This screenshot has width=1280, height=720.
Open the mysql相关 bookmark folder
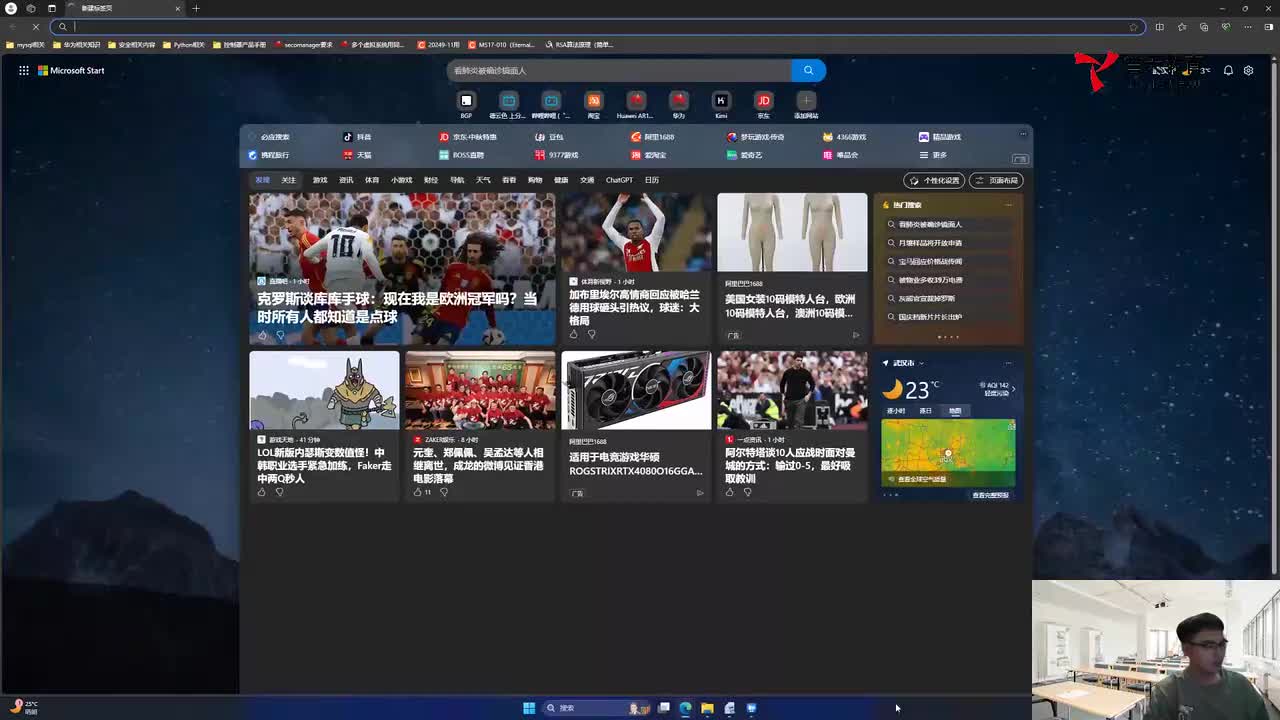[x=26, y=45]
